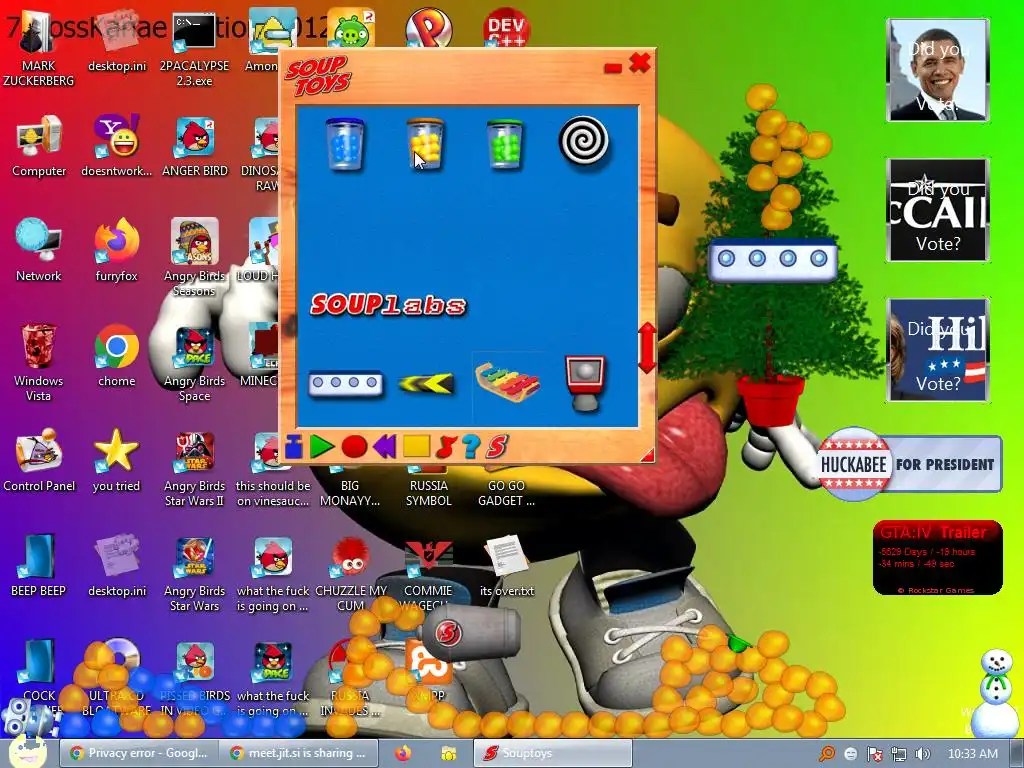This screenshot has width=1024, height=768.
Task: Click the blue weight icon in Souptoys toolbar
Action: point(294,447)
